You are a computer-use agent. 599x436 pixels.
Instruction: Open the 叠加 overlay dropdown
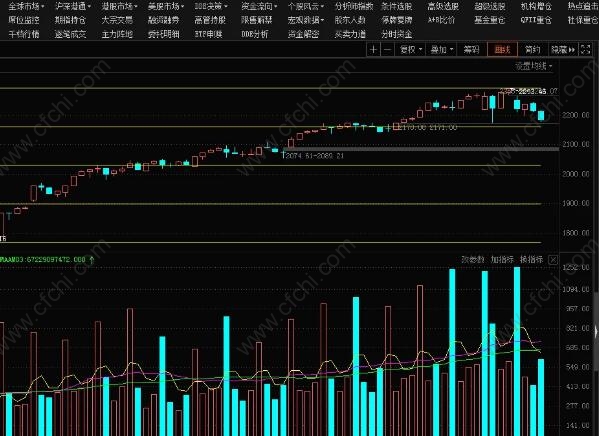(441, 49)
